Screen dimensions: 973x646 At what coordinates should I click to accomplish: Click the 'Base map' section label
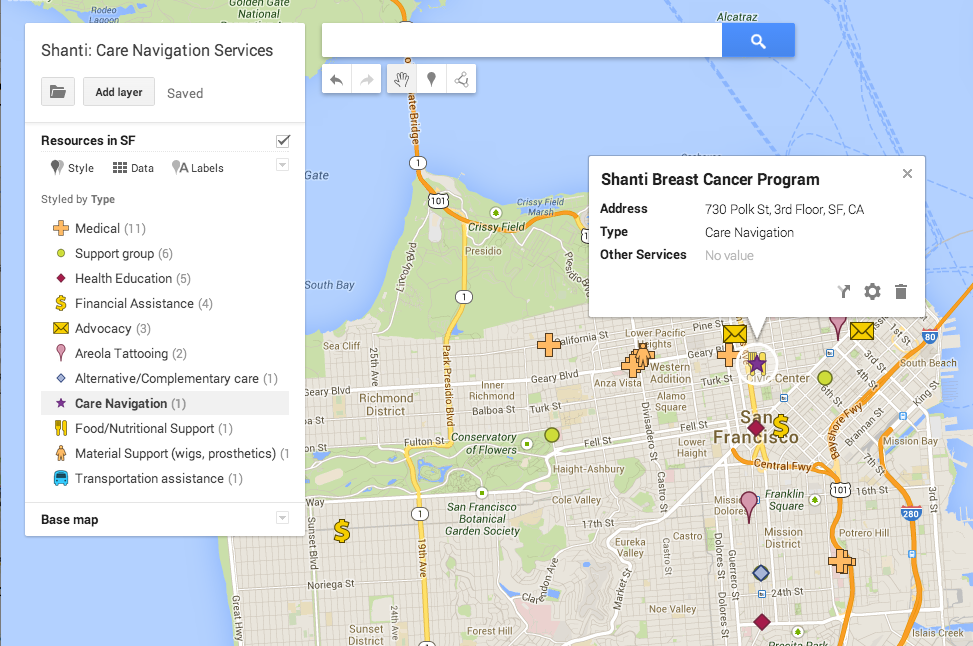(70, 519)
